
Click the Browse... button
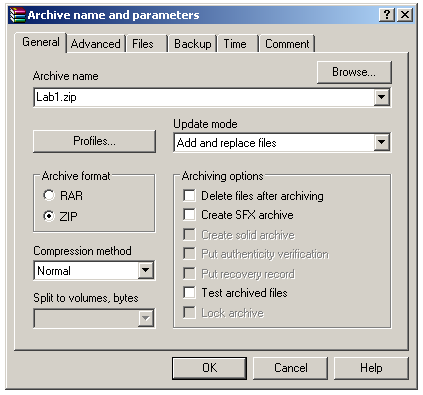point(354,72)
